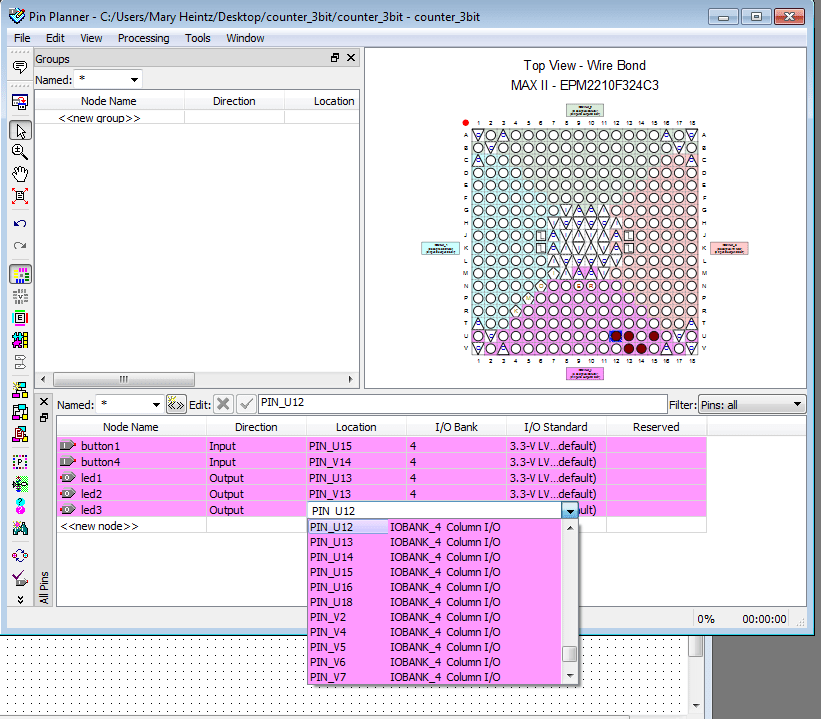This screenshot has width=821, height=719.
Task: Click the checkmark pin checks icon near toolbar bottom
Action: [x=20, y=577]
